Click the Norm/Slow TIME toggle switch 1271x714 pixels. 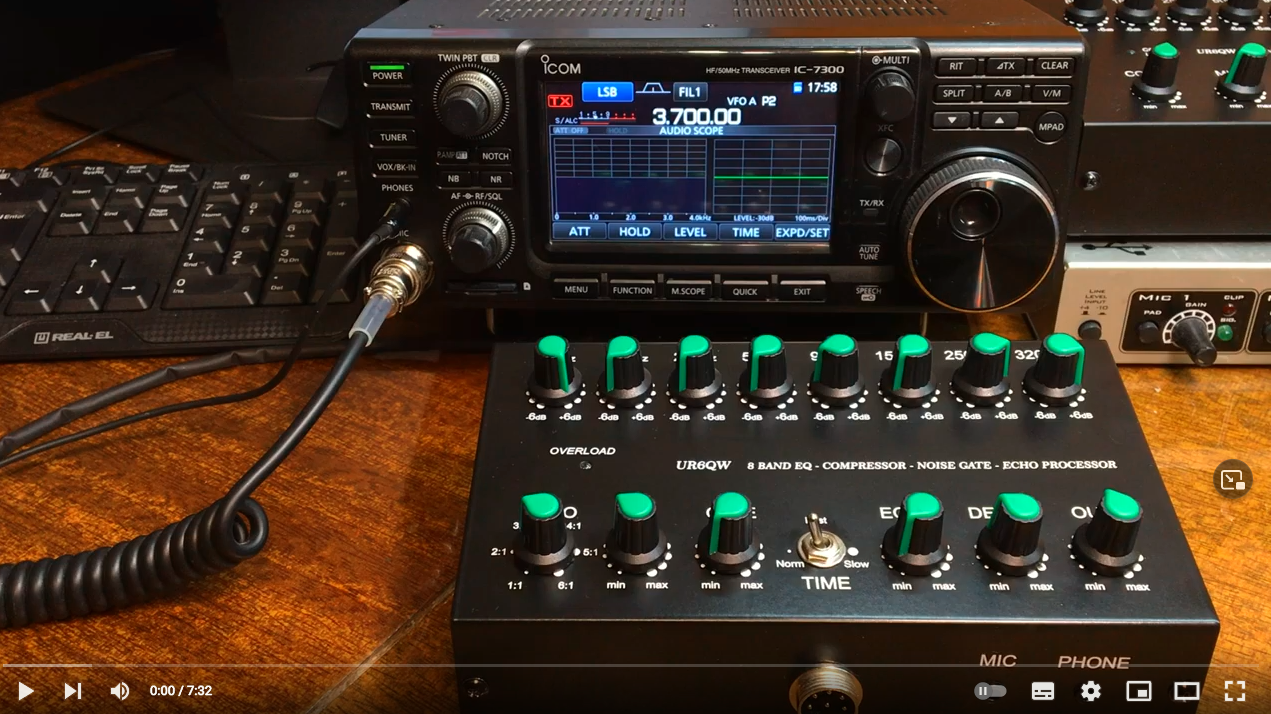coord(820,545)
